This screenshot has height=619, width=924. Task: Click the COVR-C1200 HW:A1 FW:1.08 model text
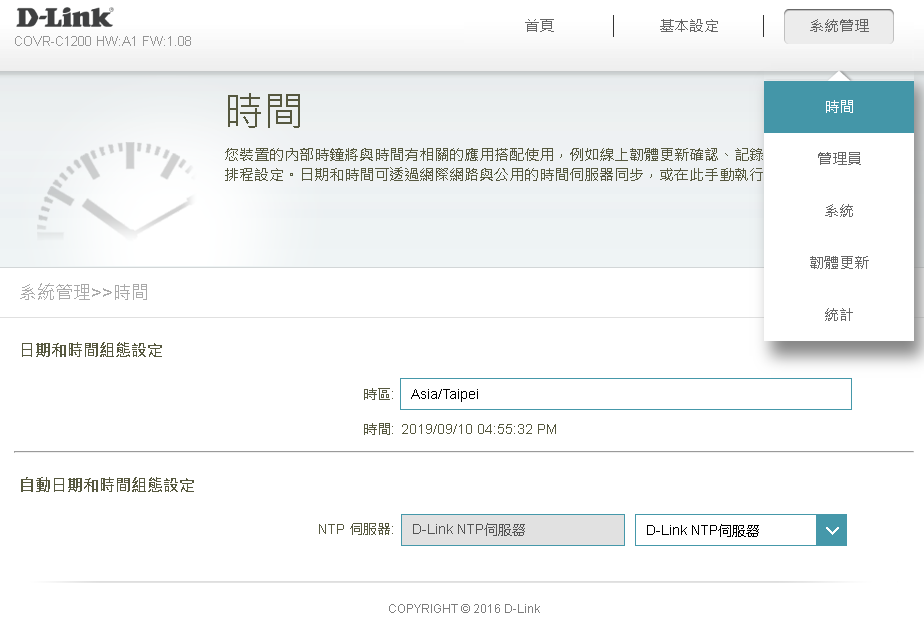point(102,41)
